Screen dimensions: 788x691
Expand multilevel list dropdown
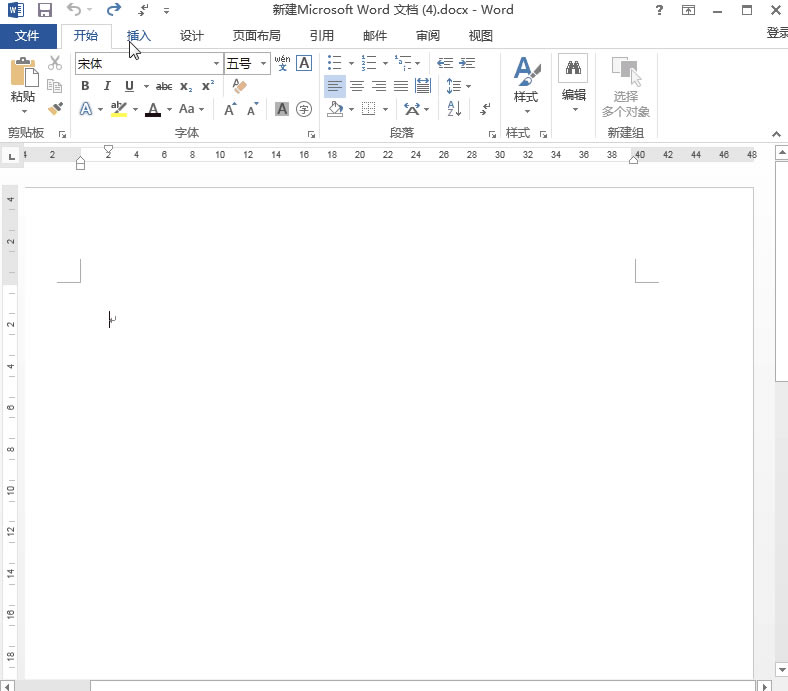tap(418, 63)
